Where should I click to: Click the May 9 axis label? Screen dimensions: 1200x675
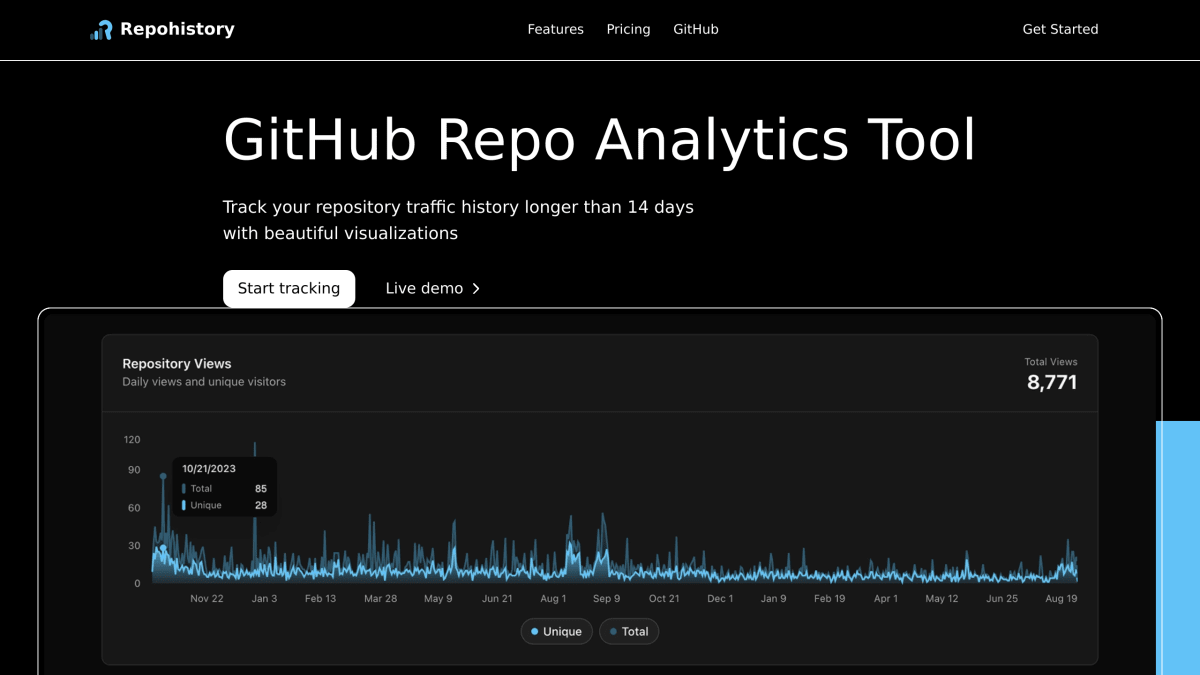point(438,598)
